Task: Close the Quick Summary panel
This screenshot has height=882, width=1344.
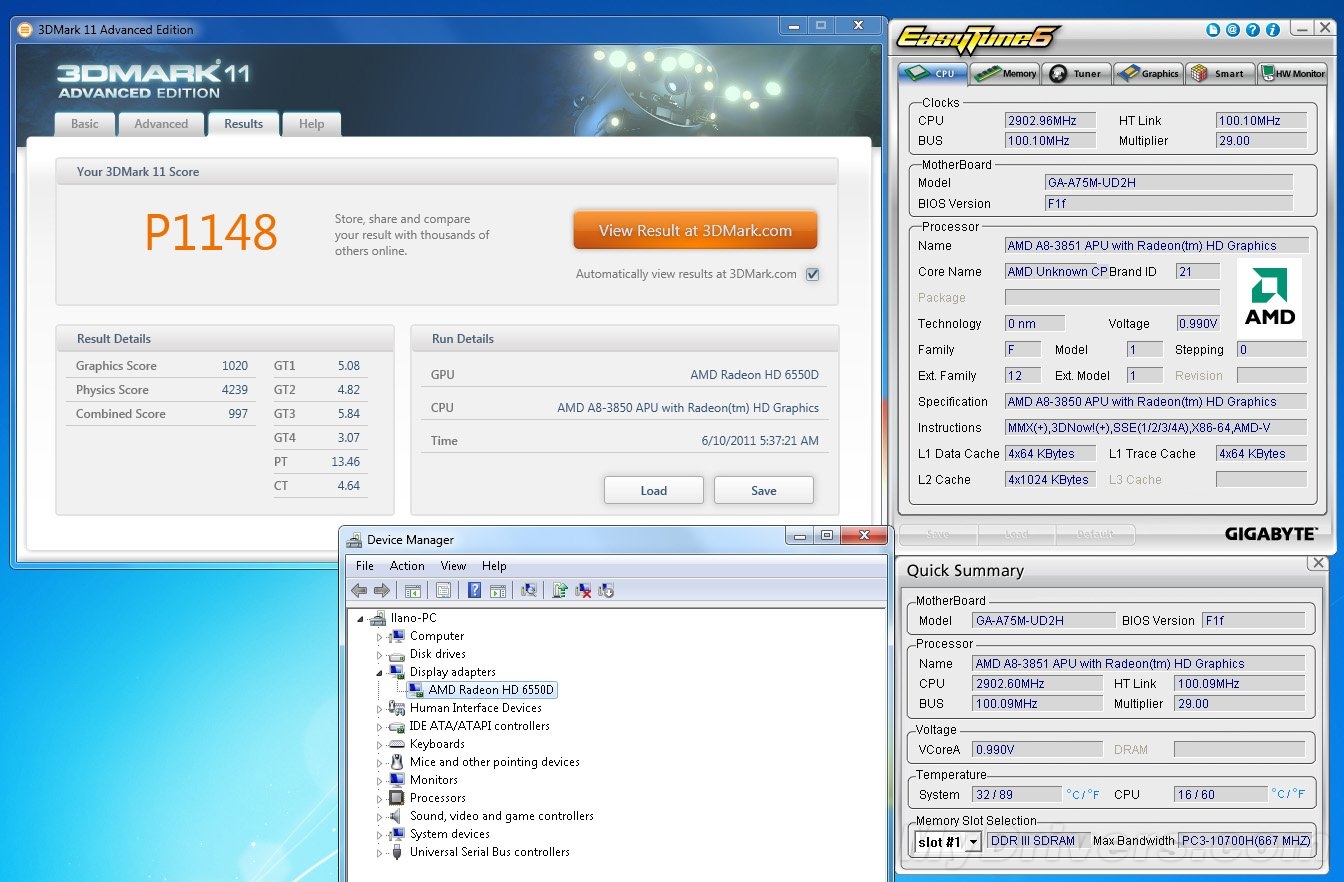Action: [1317, 564]
